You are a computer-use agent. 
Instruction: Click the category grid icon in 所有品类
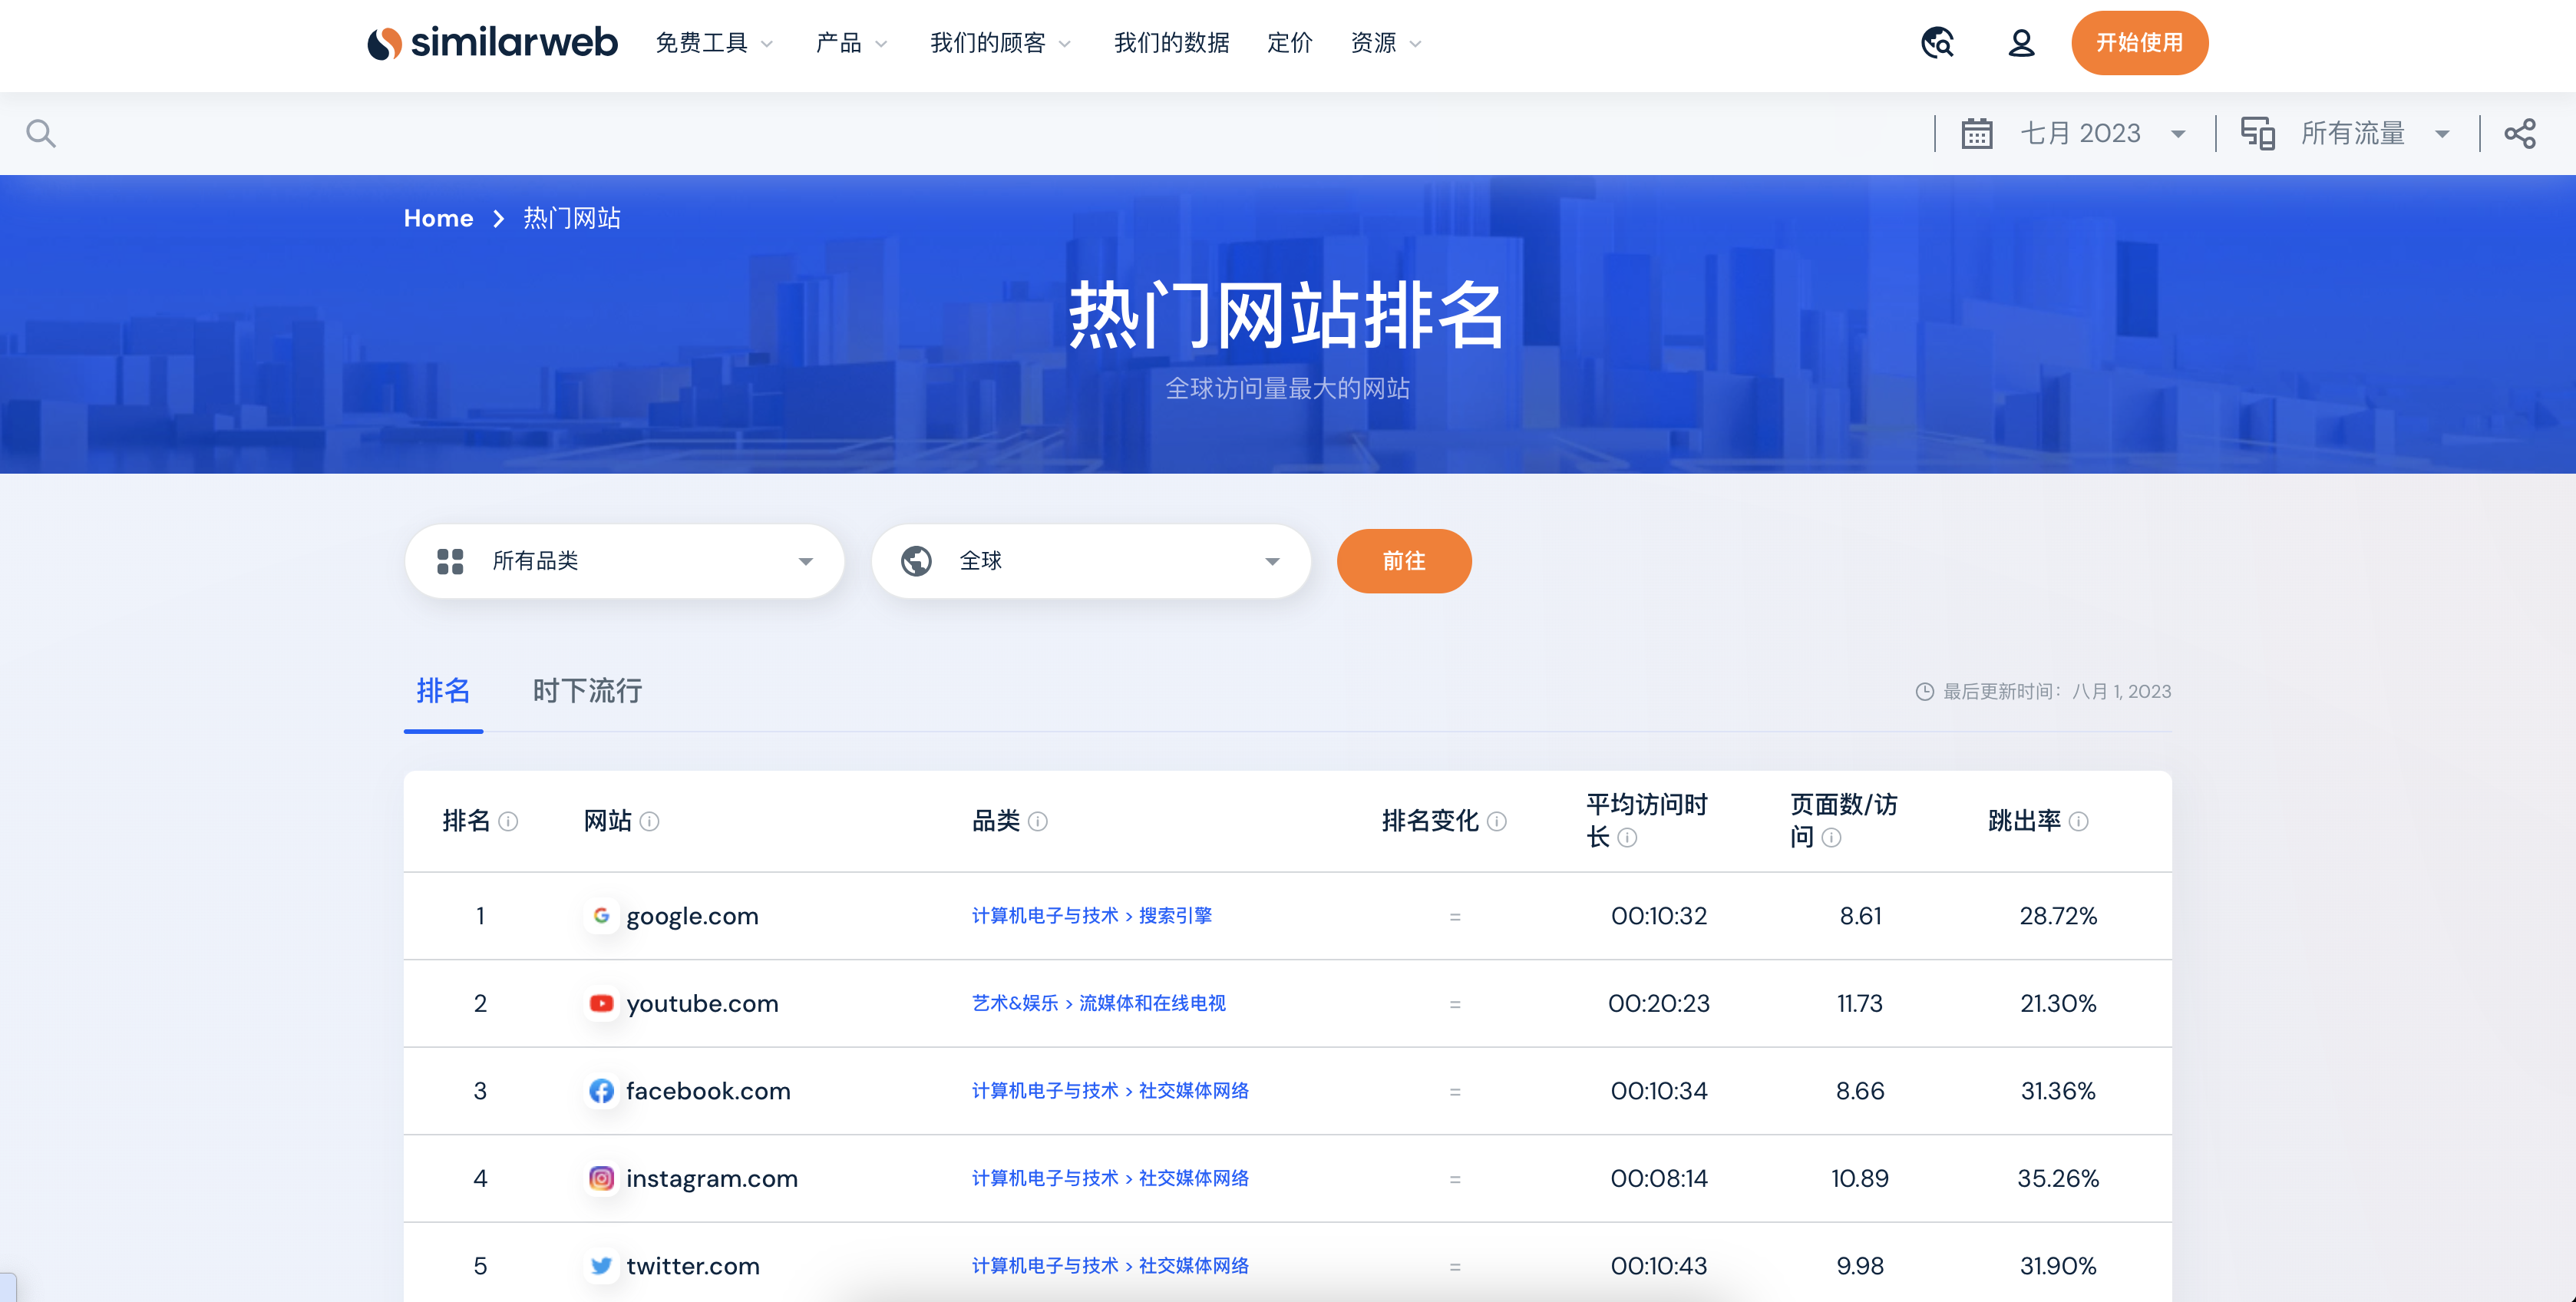coord(450,561)
